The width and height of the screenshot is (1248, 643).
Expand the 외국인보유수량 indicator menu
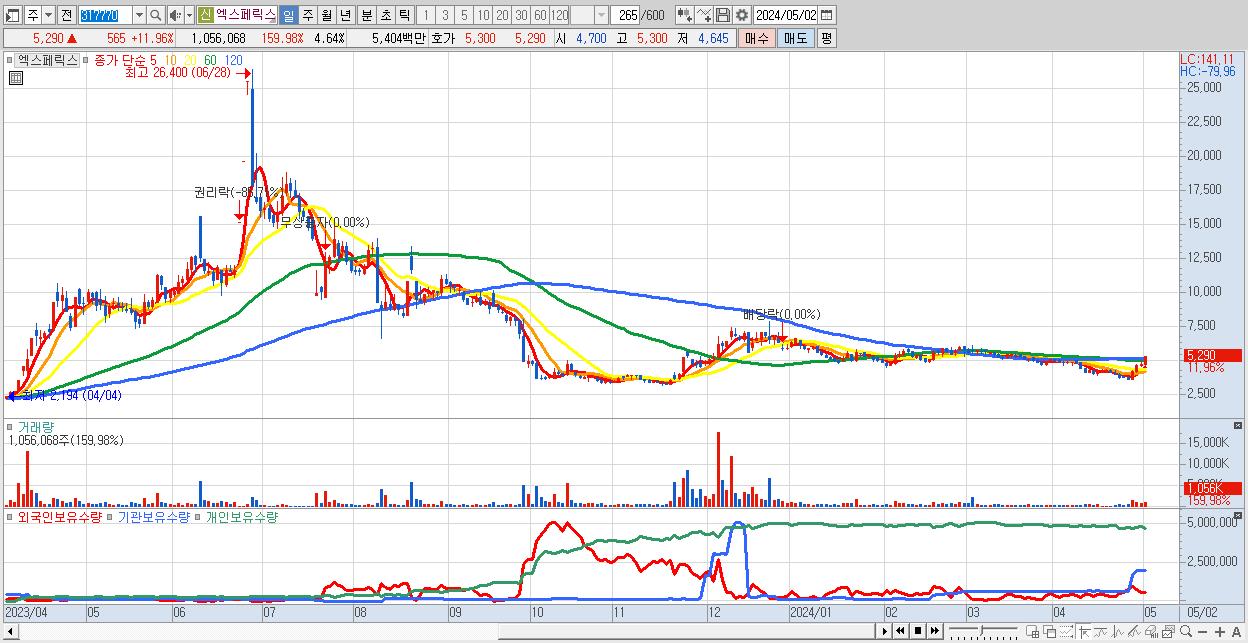point(11,517)
